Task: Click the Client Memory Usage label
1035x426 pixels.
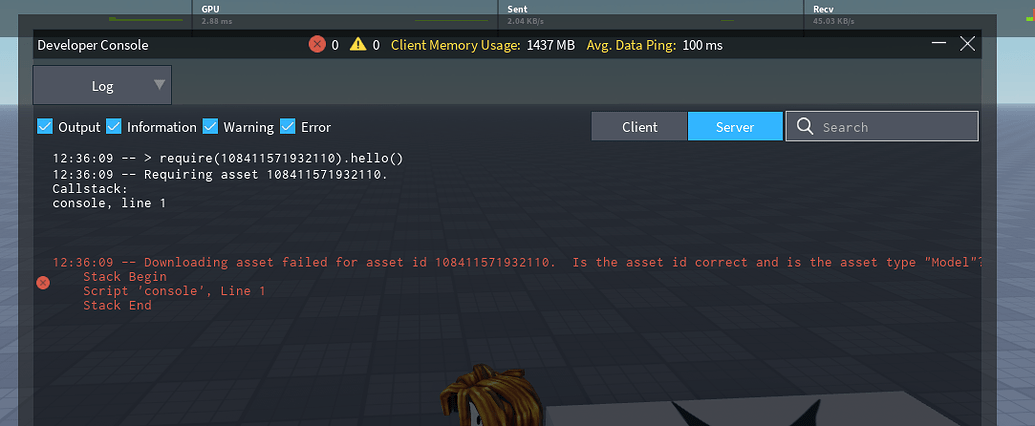Action: 456,46
